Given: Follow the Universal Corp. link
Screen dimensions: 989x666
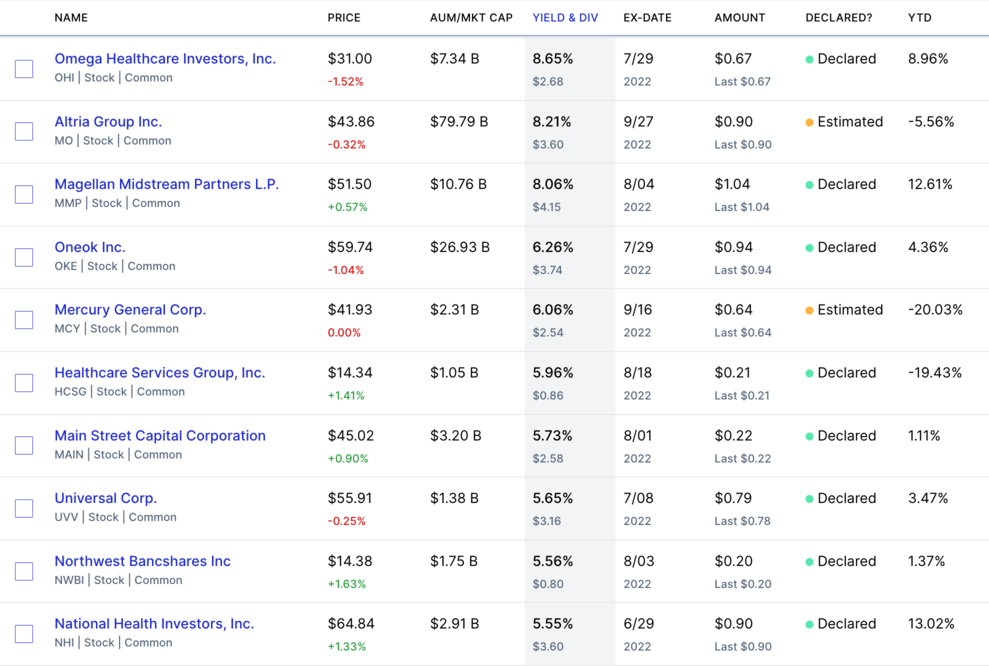Looking at the screenshot, I should 105,498.
